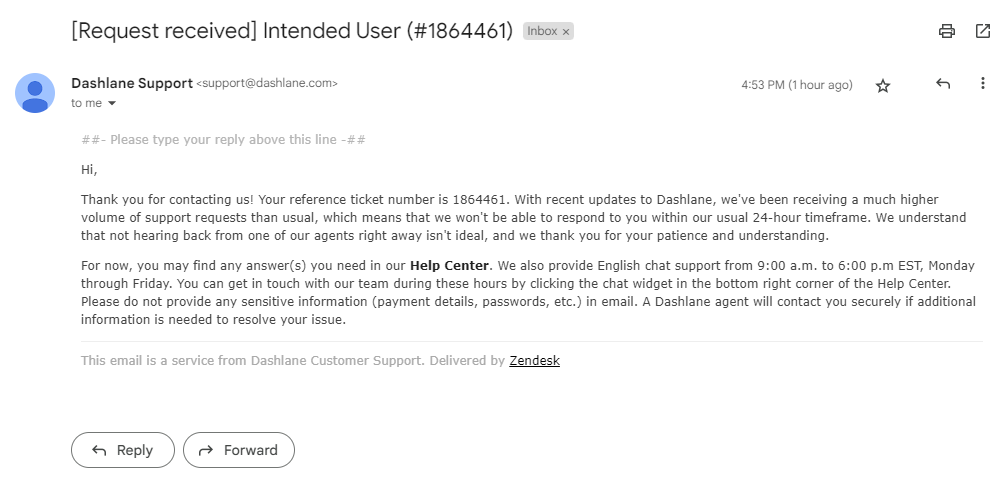Screen dimensions: 1007x483
Task: Click the Dashlane Support sender name
Action: click(x=132, y=84)
